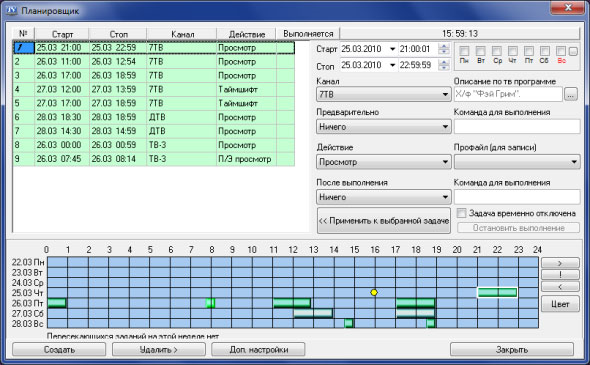Open the Цвет color button
The image size is (590, 365).
pos(560,304)
